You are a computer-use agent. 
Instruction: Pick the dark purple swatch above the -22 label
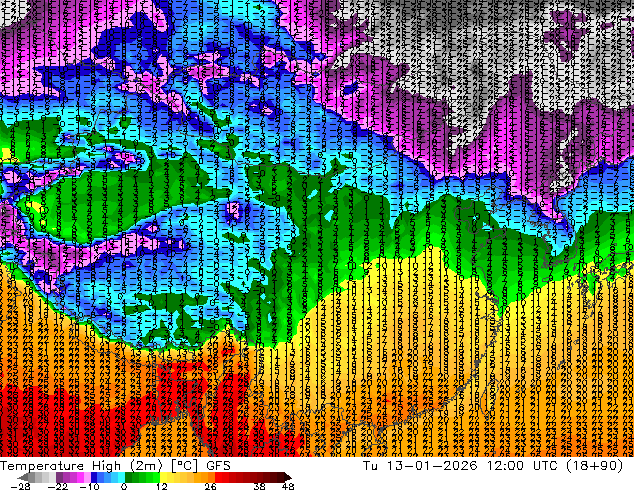pos(59,477)
